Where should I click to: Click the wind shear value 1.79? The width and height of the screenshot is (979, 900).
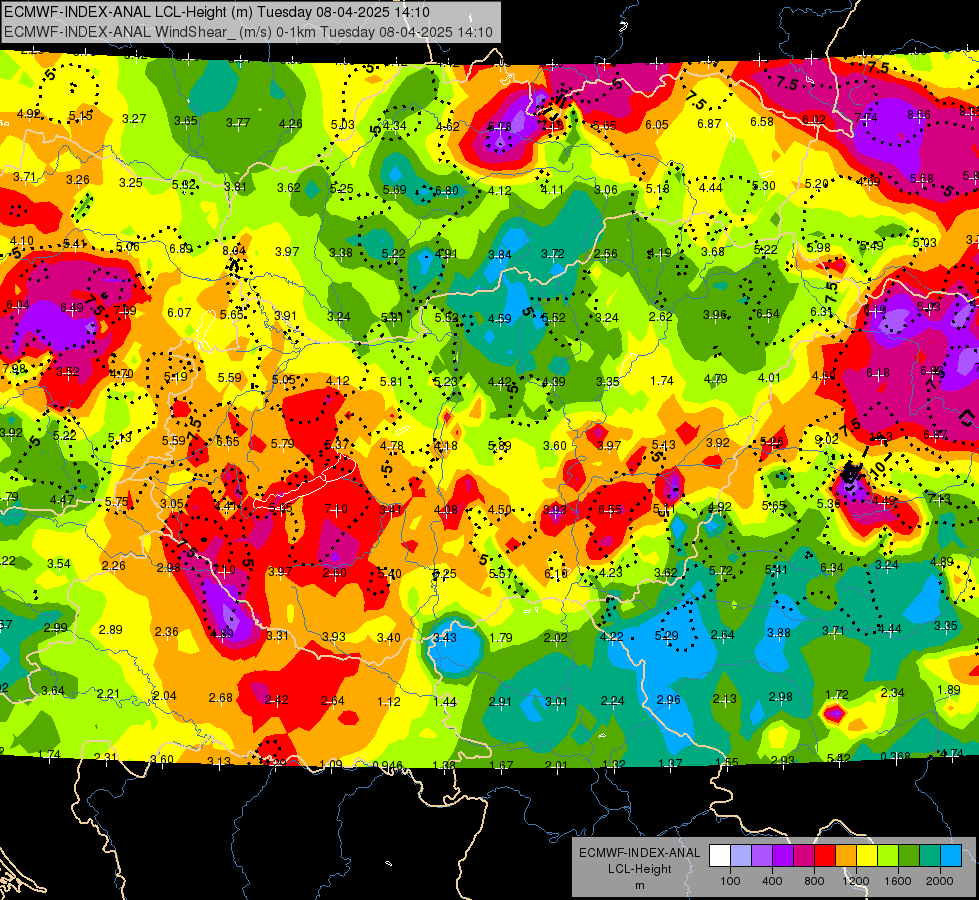(x=501, y=638)
